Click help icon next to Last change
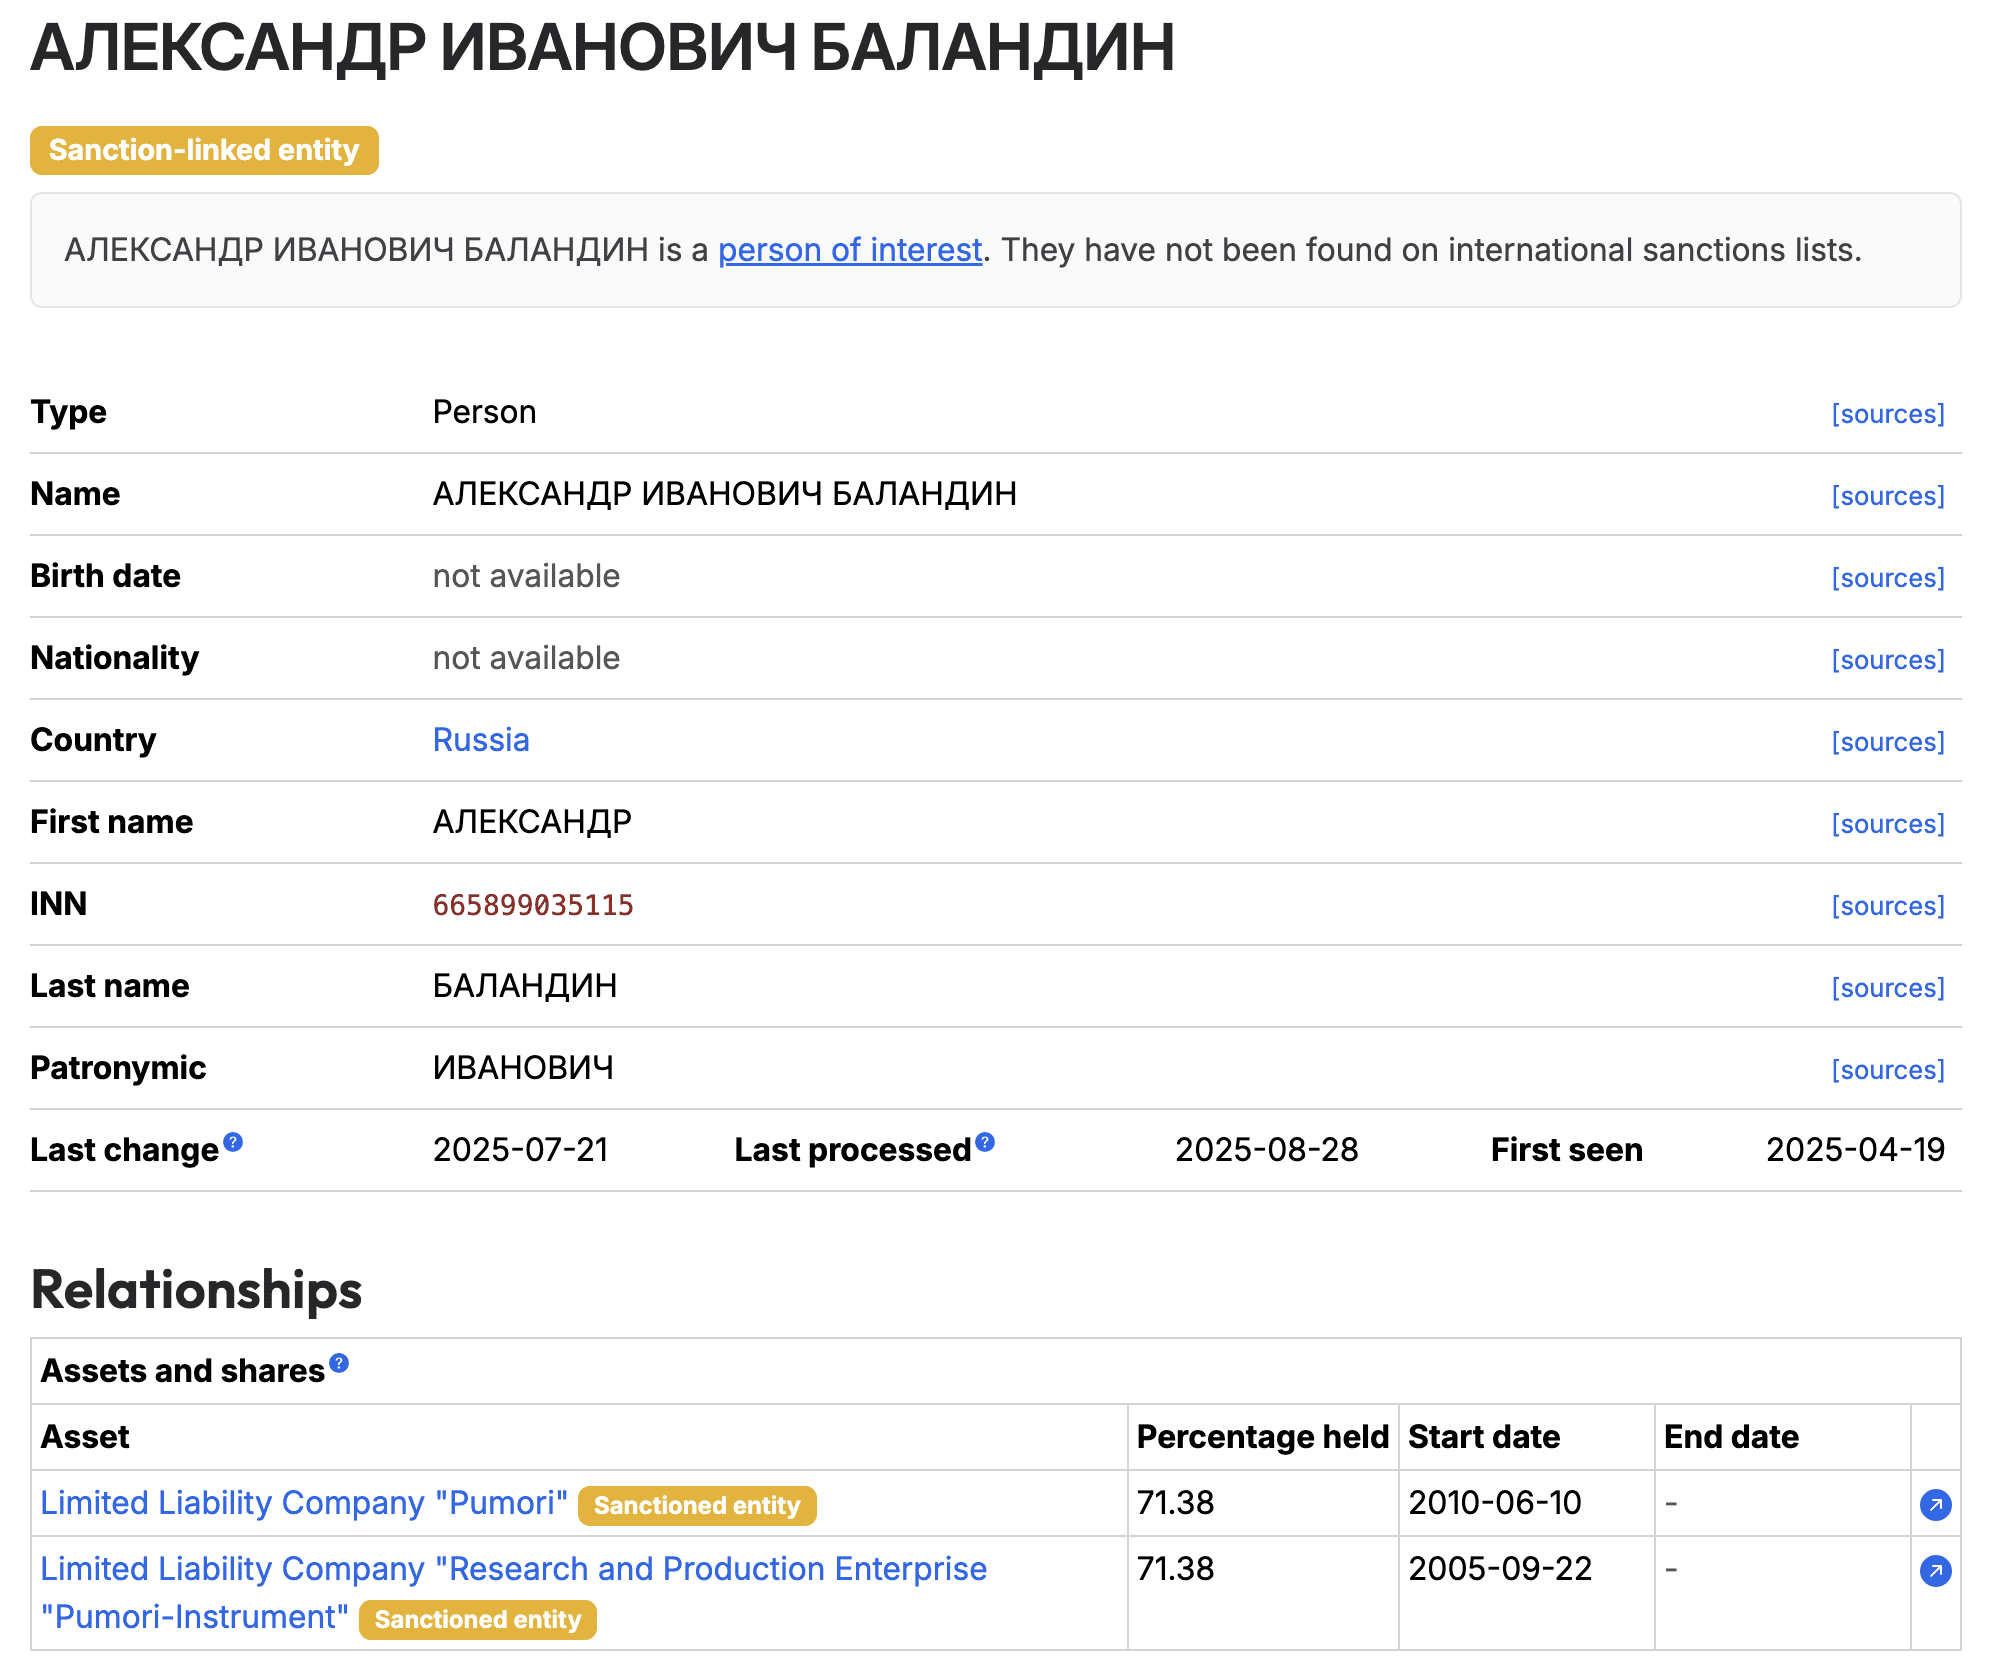The width and height of the screenshot is (1996, 1672). (x=233, y=1142)
